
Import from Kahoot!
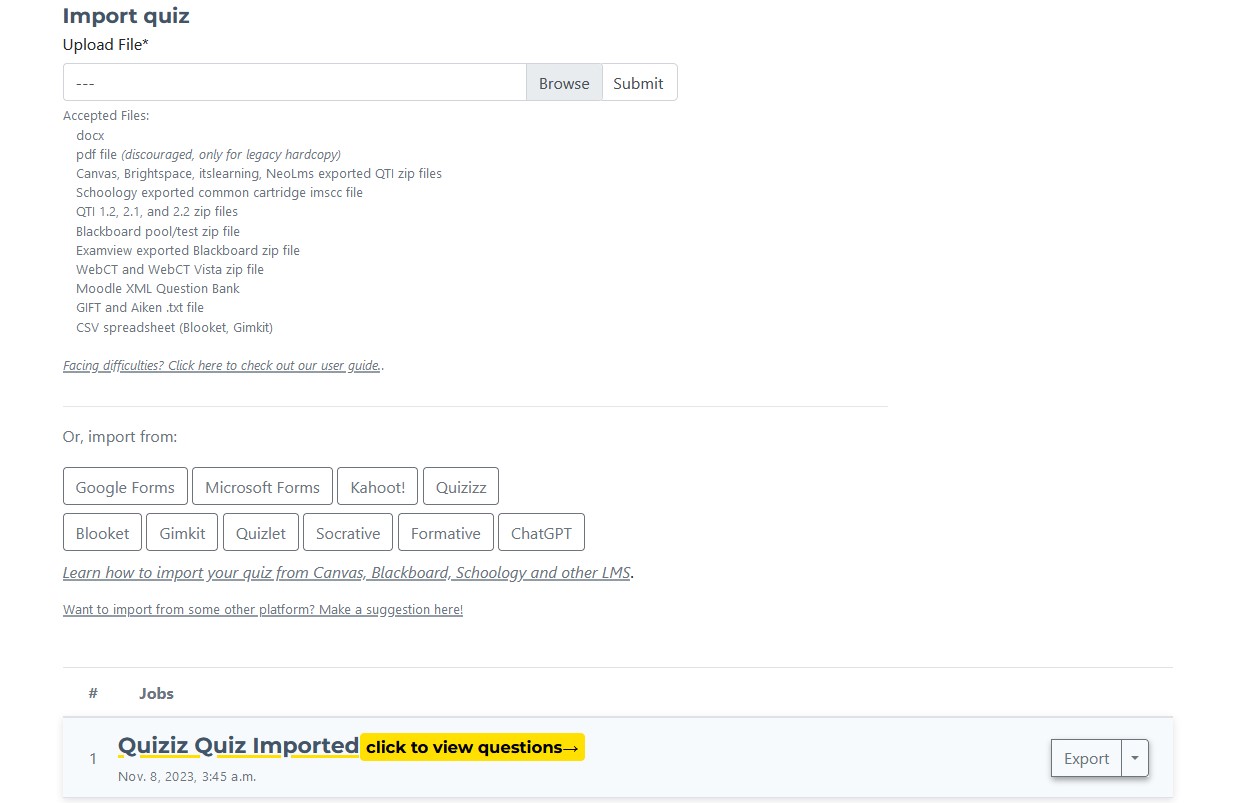coord(378,487)
